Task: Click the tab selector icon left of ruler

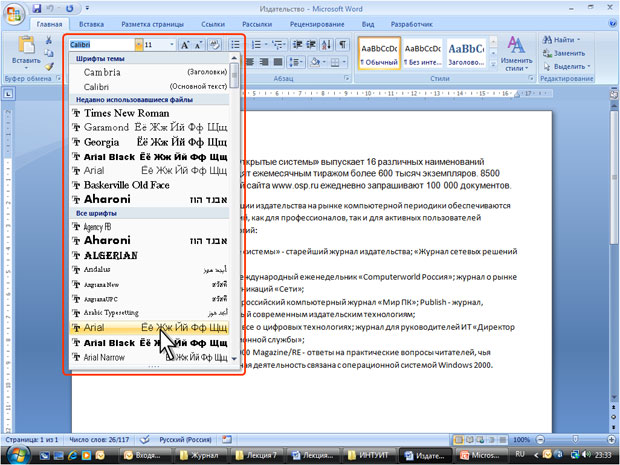Action: tap(8, 94)
